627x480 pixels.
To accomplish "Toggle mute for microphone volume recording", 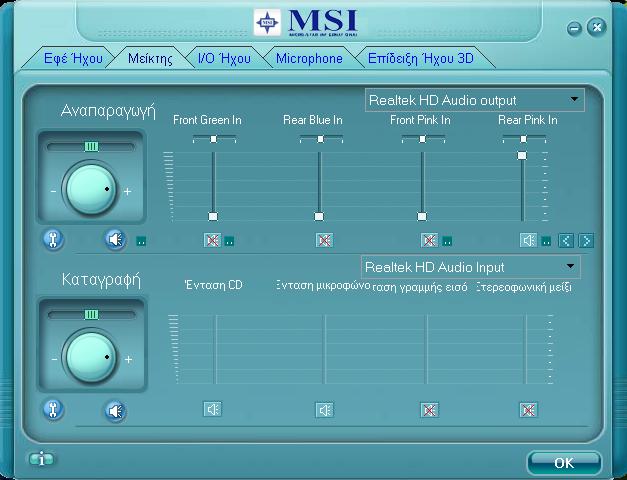I will coord(324,410).
